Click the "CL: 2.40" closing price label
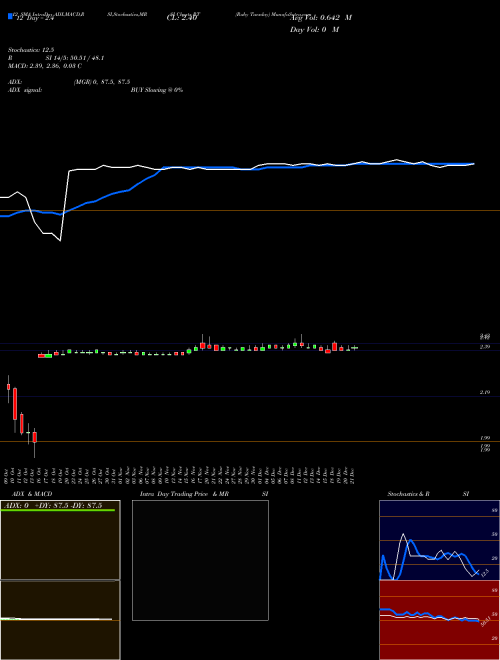This screenshot has height=660, width=500. (182, 17)
